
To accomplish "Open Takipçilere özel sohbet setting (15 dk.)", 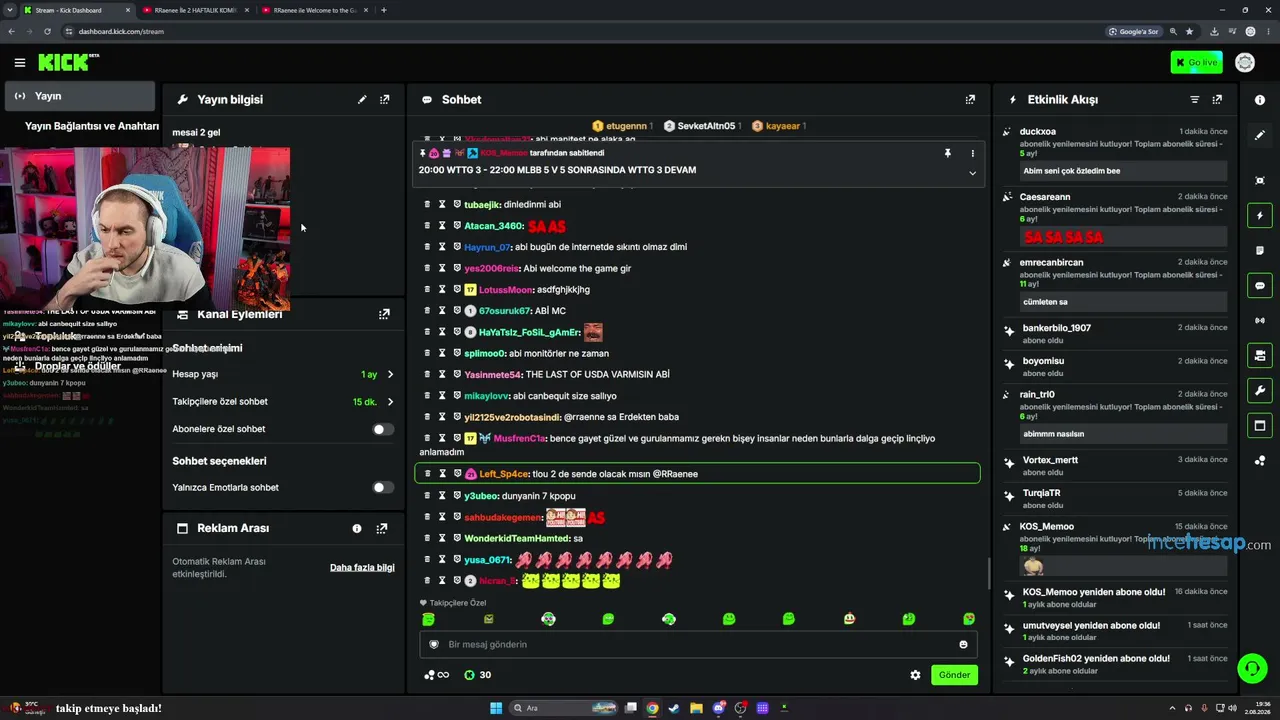I will [283, 402].
